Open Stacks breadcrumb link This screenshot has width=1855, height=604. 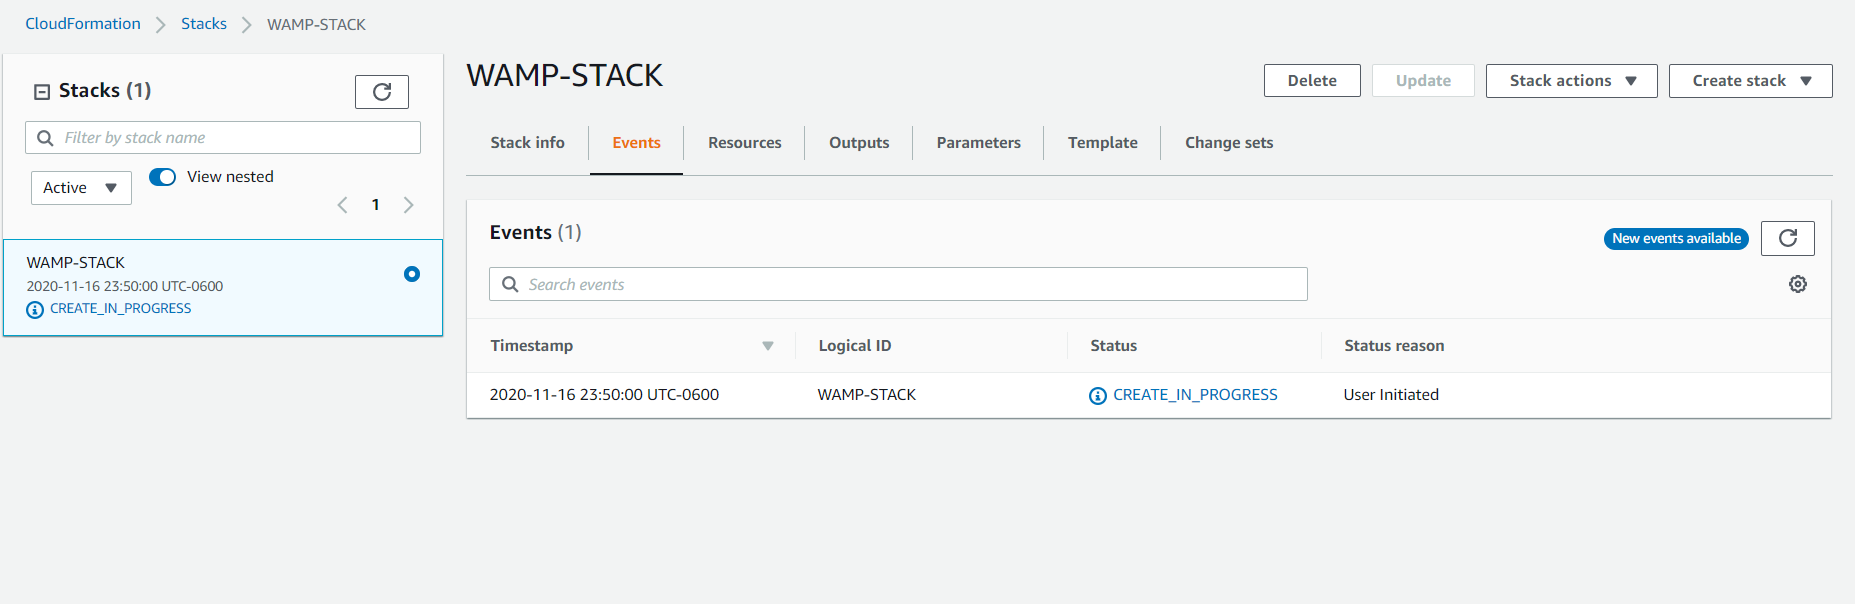(204, 24)
